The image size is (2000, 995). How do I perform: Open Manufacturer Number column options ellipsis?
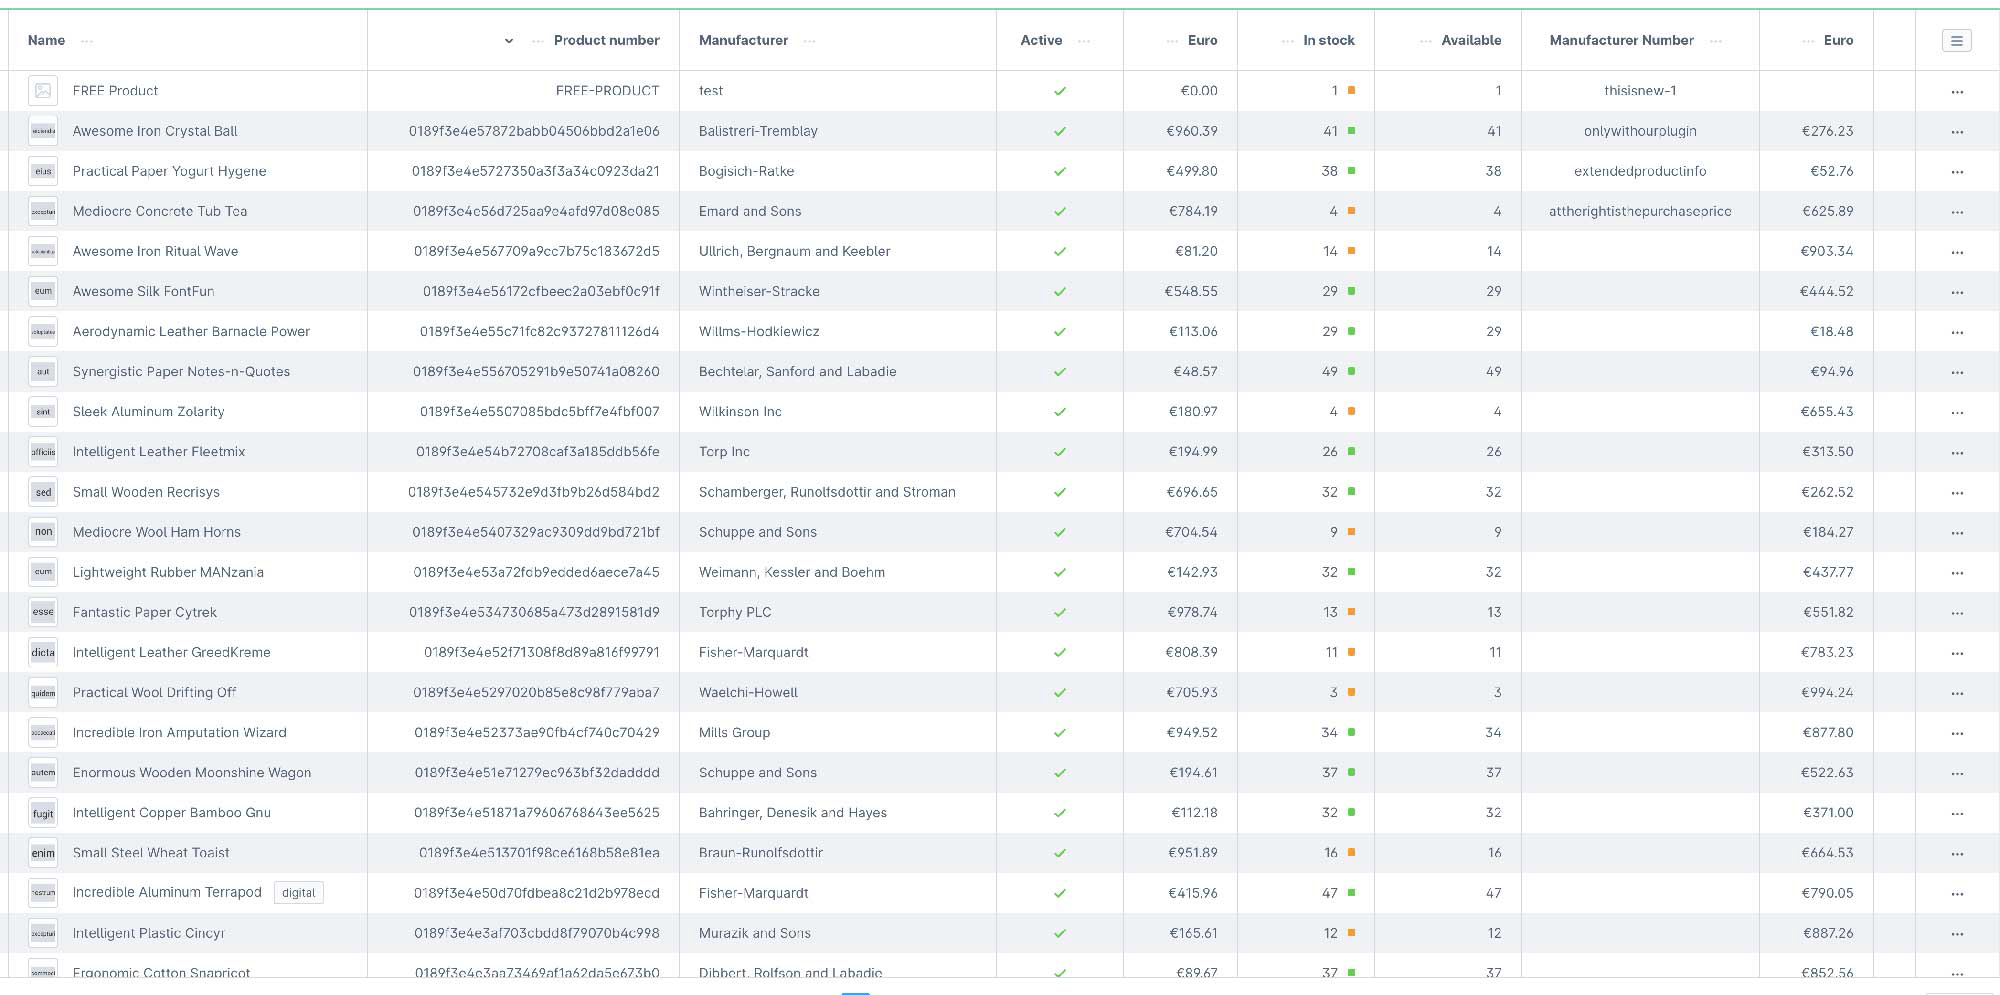pos(1716,41)
